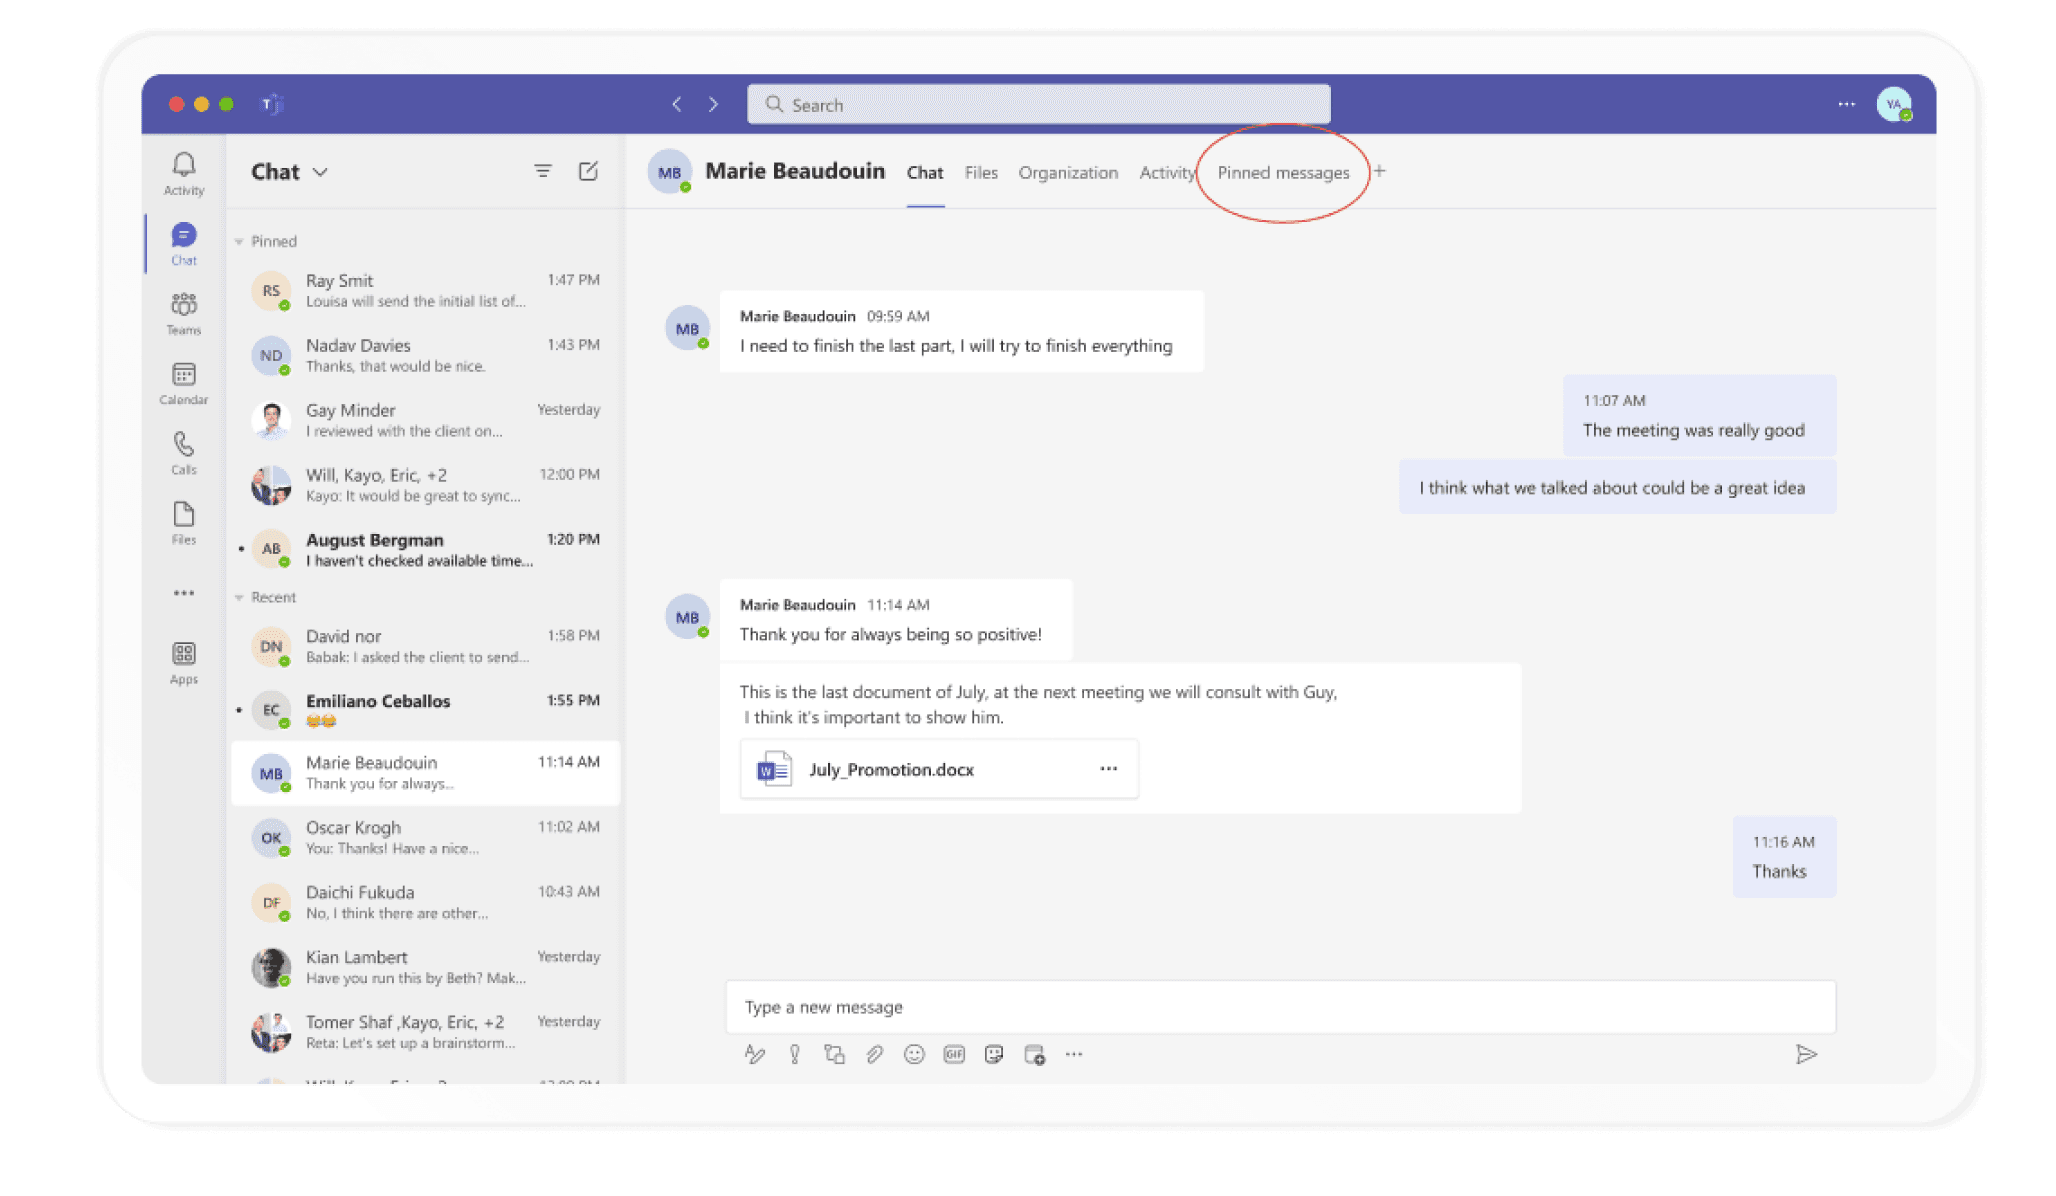Open chat with Gay Minder
This screenshot has height=1196, width=2056.
point(425,420)
